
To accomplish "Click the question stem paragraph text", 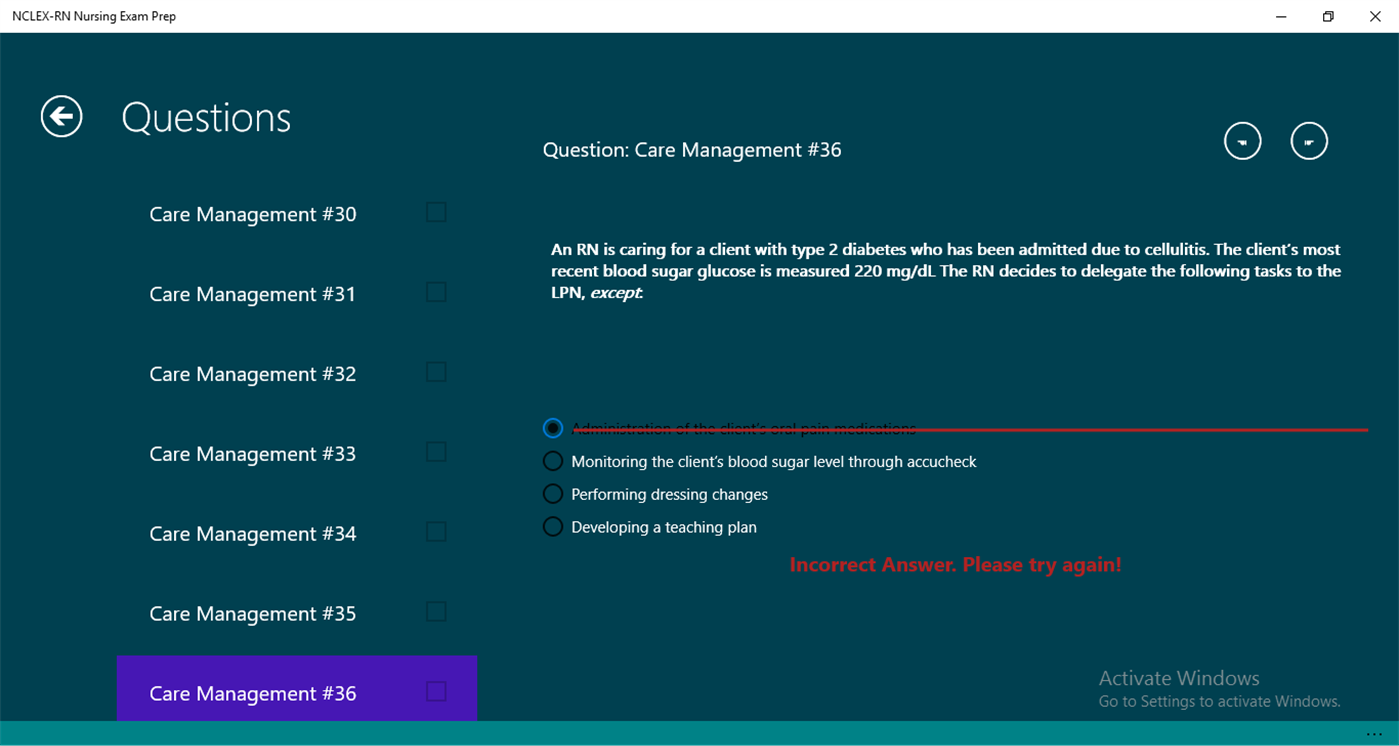I will (x=946, y=271).
